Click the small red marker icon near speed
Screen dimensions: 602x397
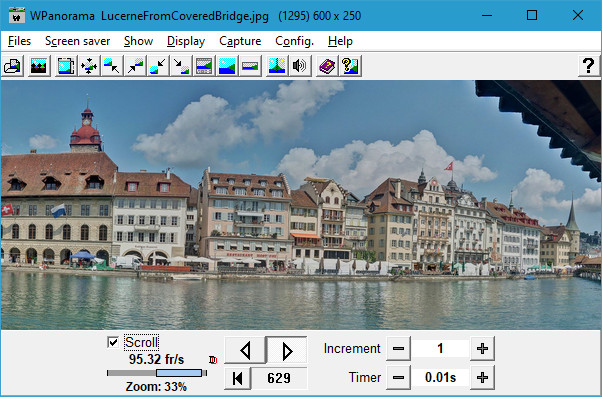coord(213,360)
